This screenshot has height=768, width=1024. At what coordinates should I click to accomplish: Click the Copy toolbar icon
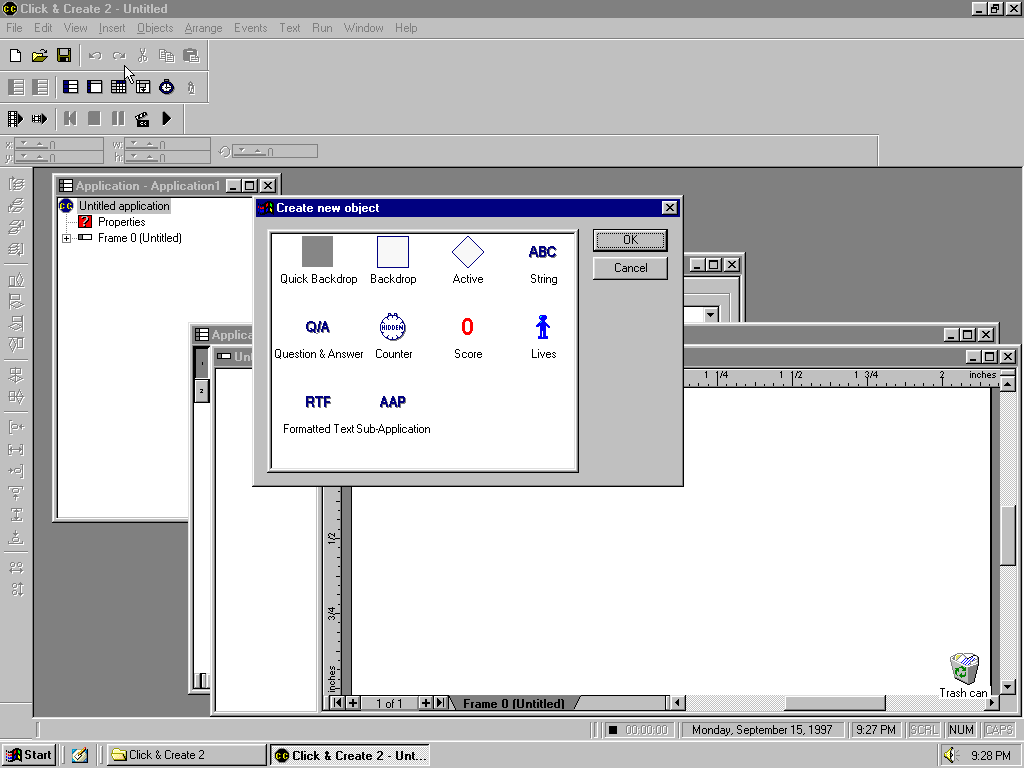pos(167,56)
